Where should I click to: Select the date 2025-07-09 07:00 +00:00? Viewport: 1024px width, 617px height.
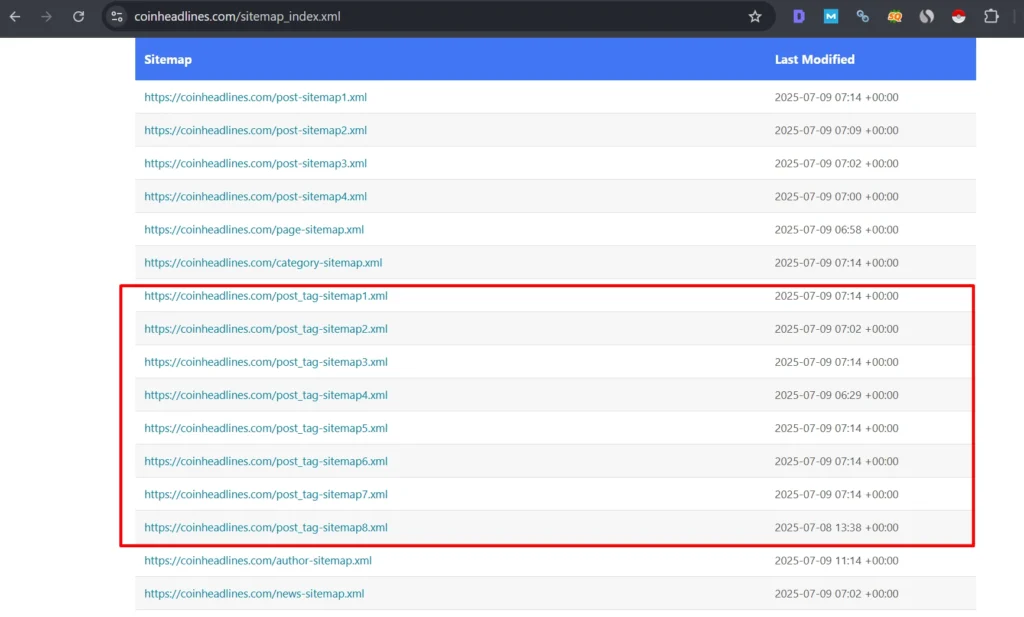[837, 197]
